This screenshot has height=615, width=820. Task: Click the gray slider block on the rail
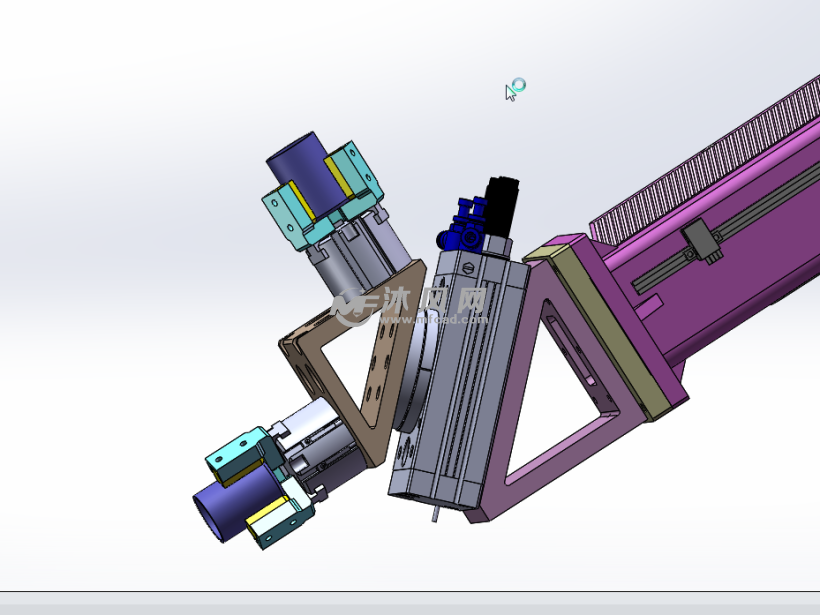tap(702, 243)
